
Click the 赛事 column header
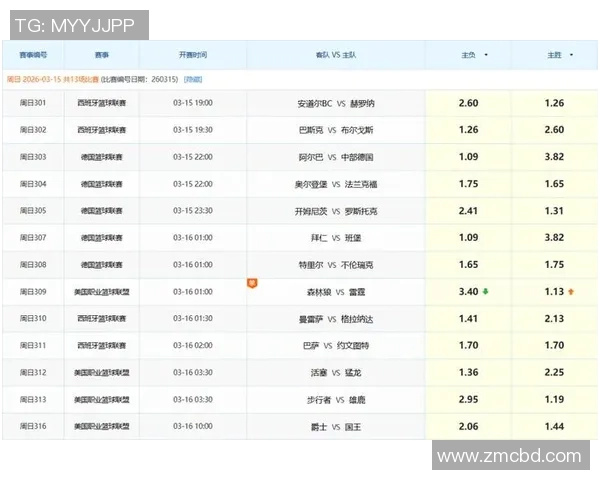(102, 55)
